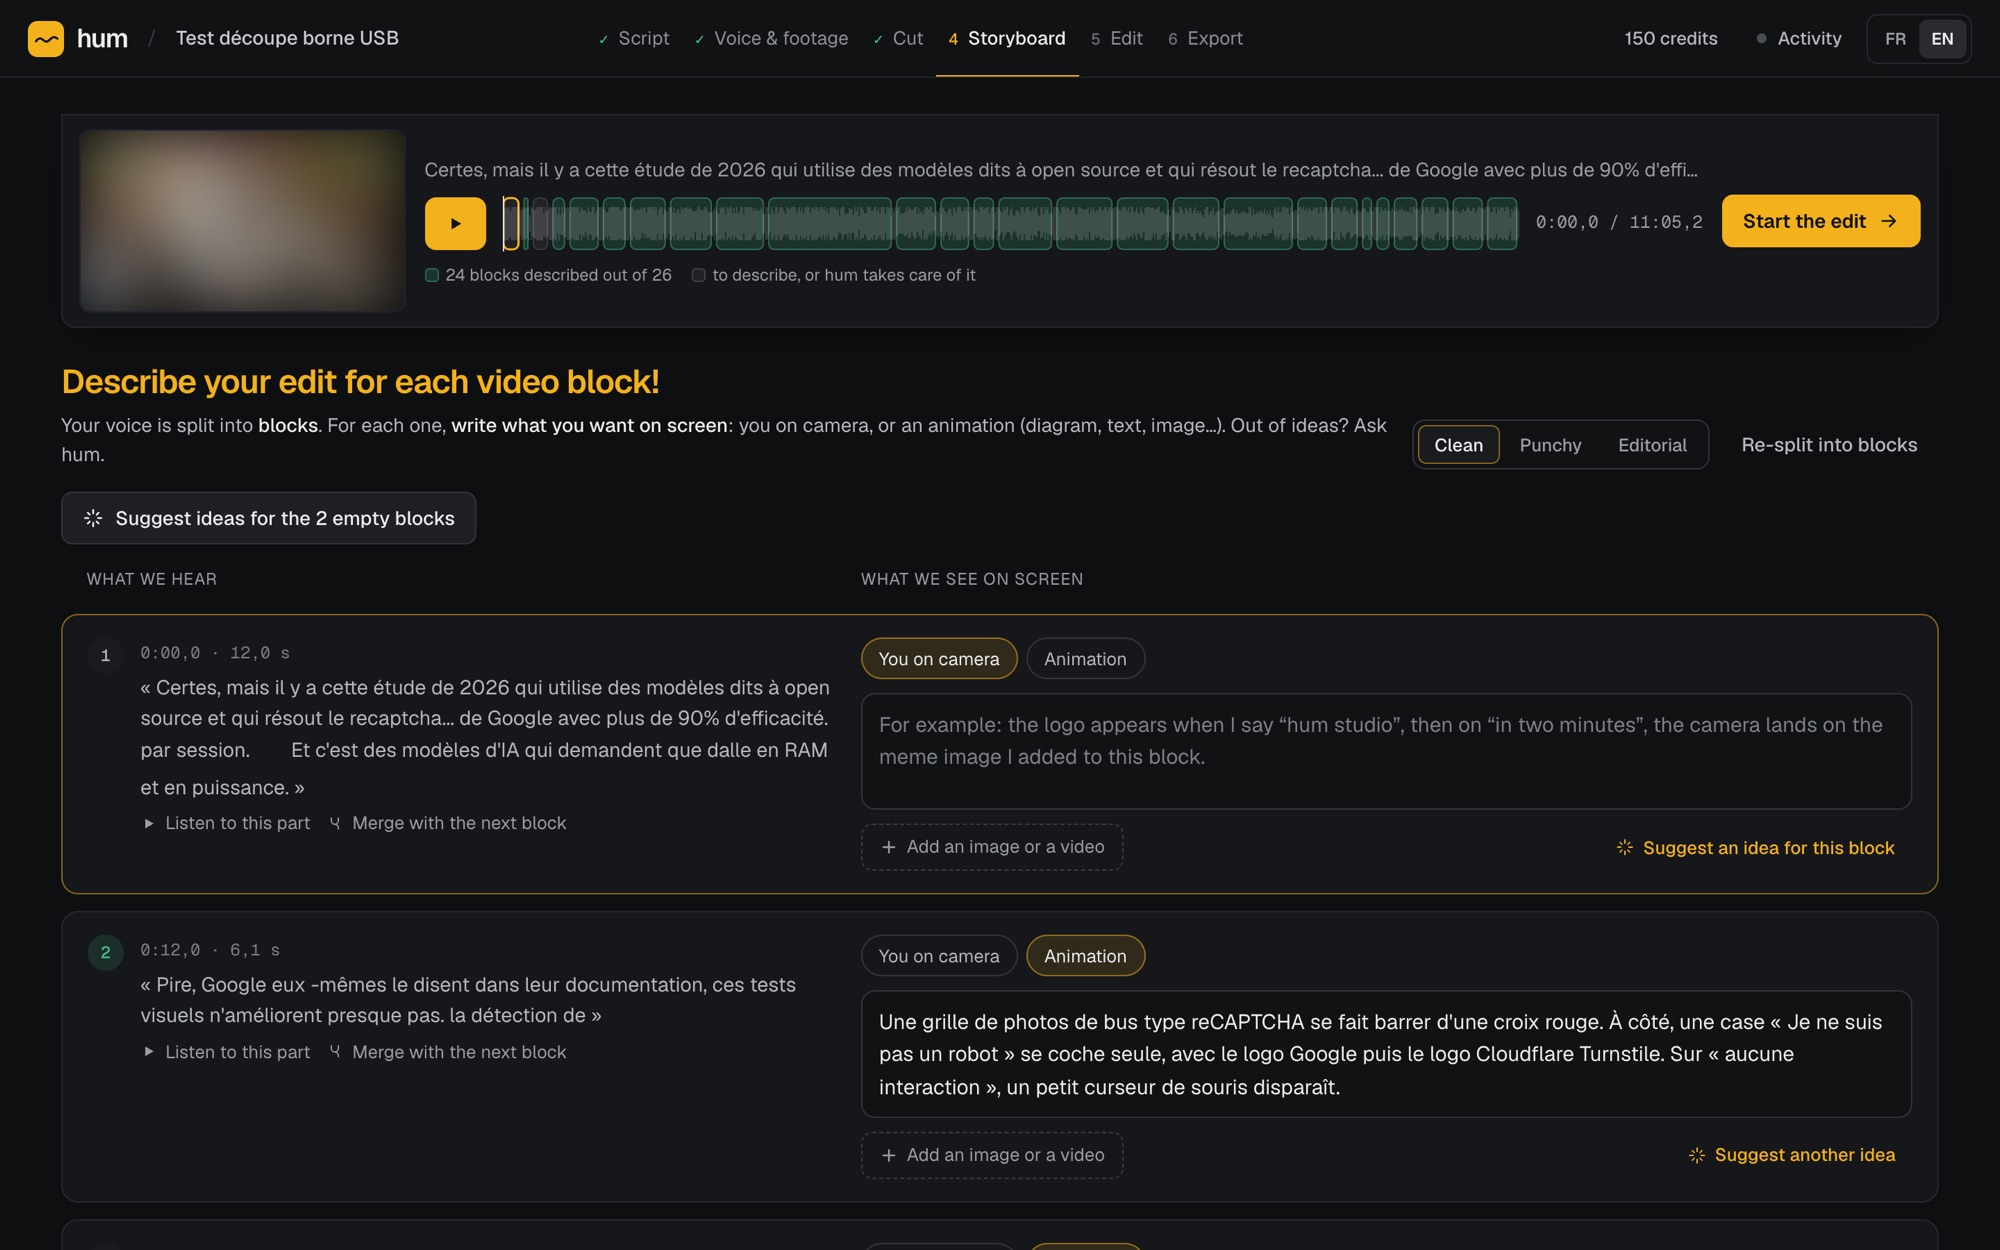Click the hum logo icon
The height and width of the screenshot is (1250, 2000).
point(46,39)
